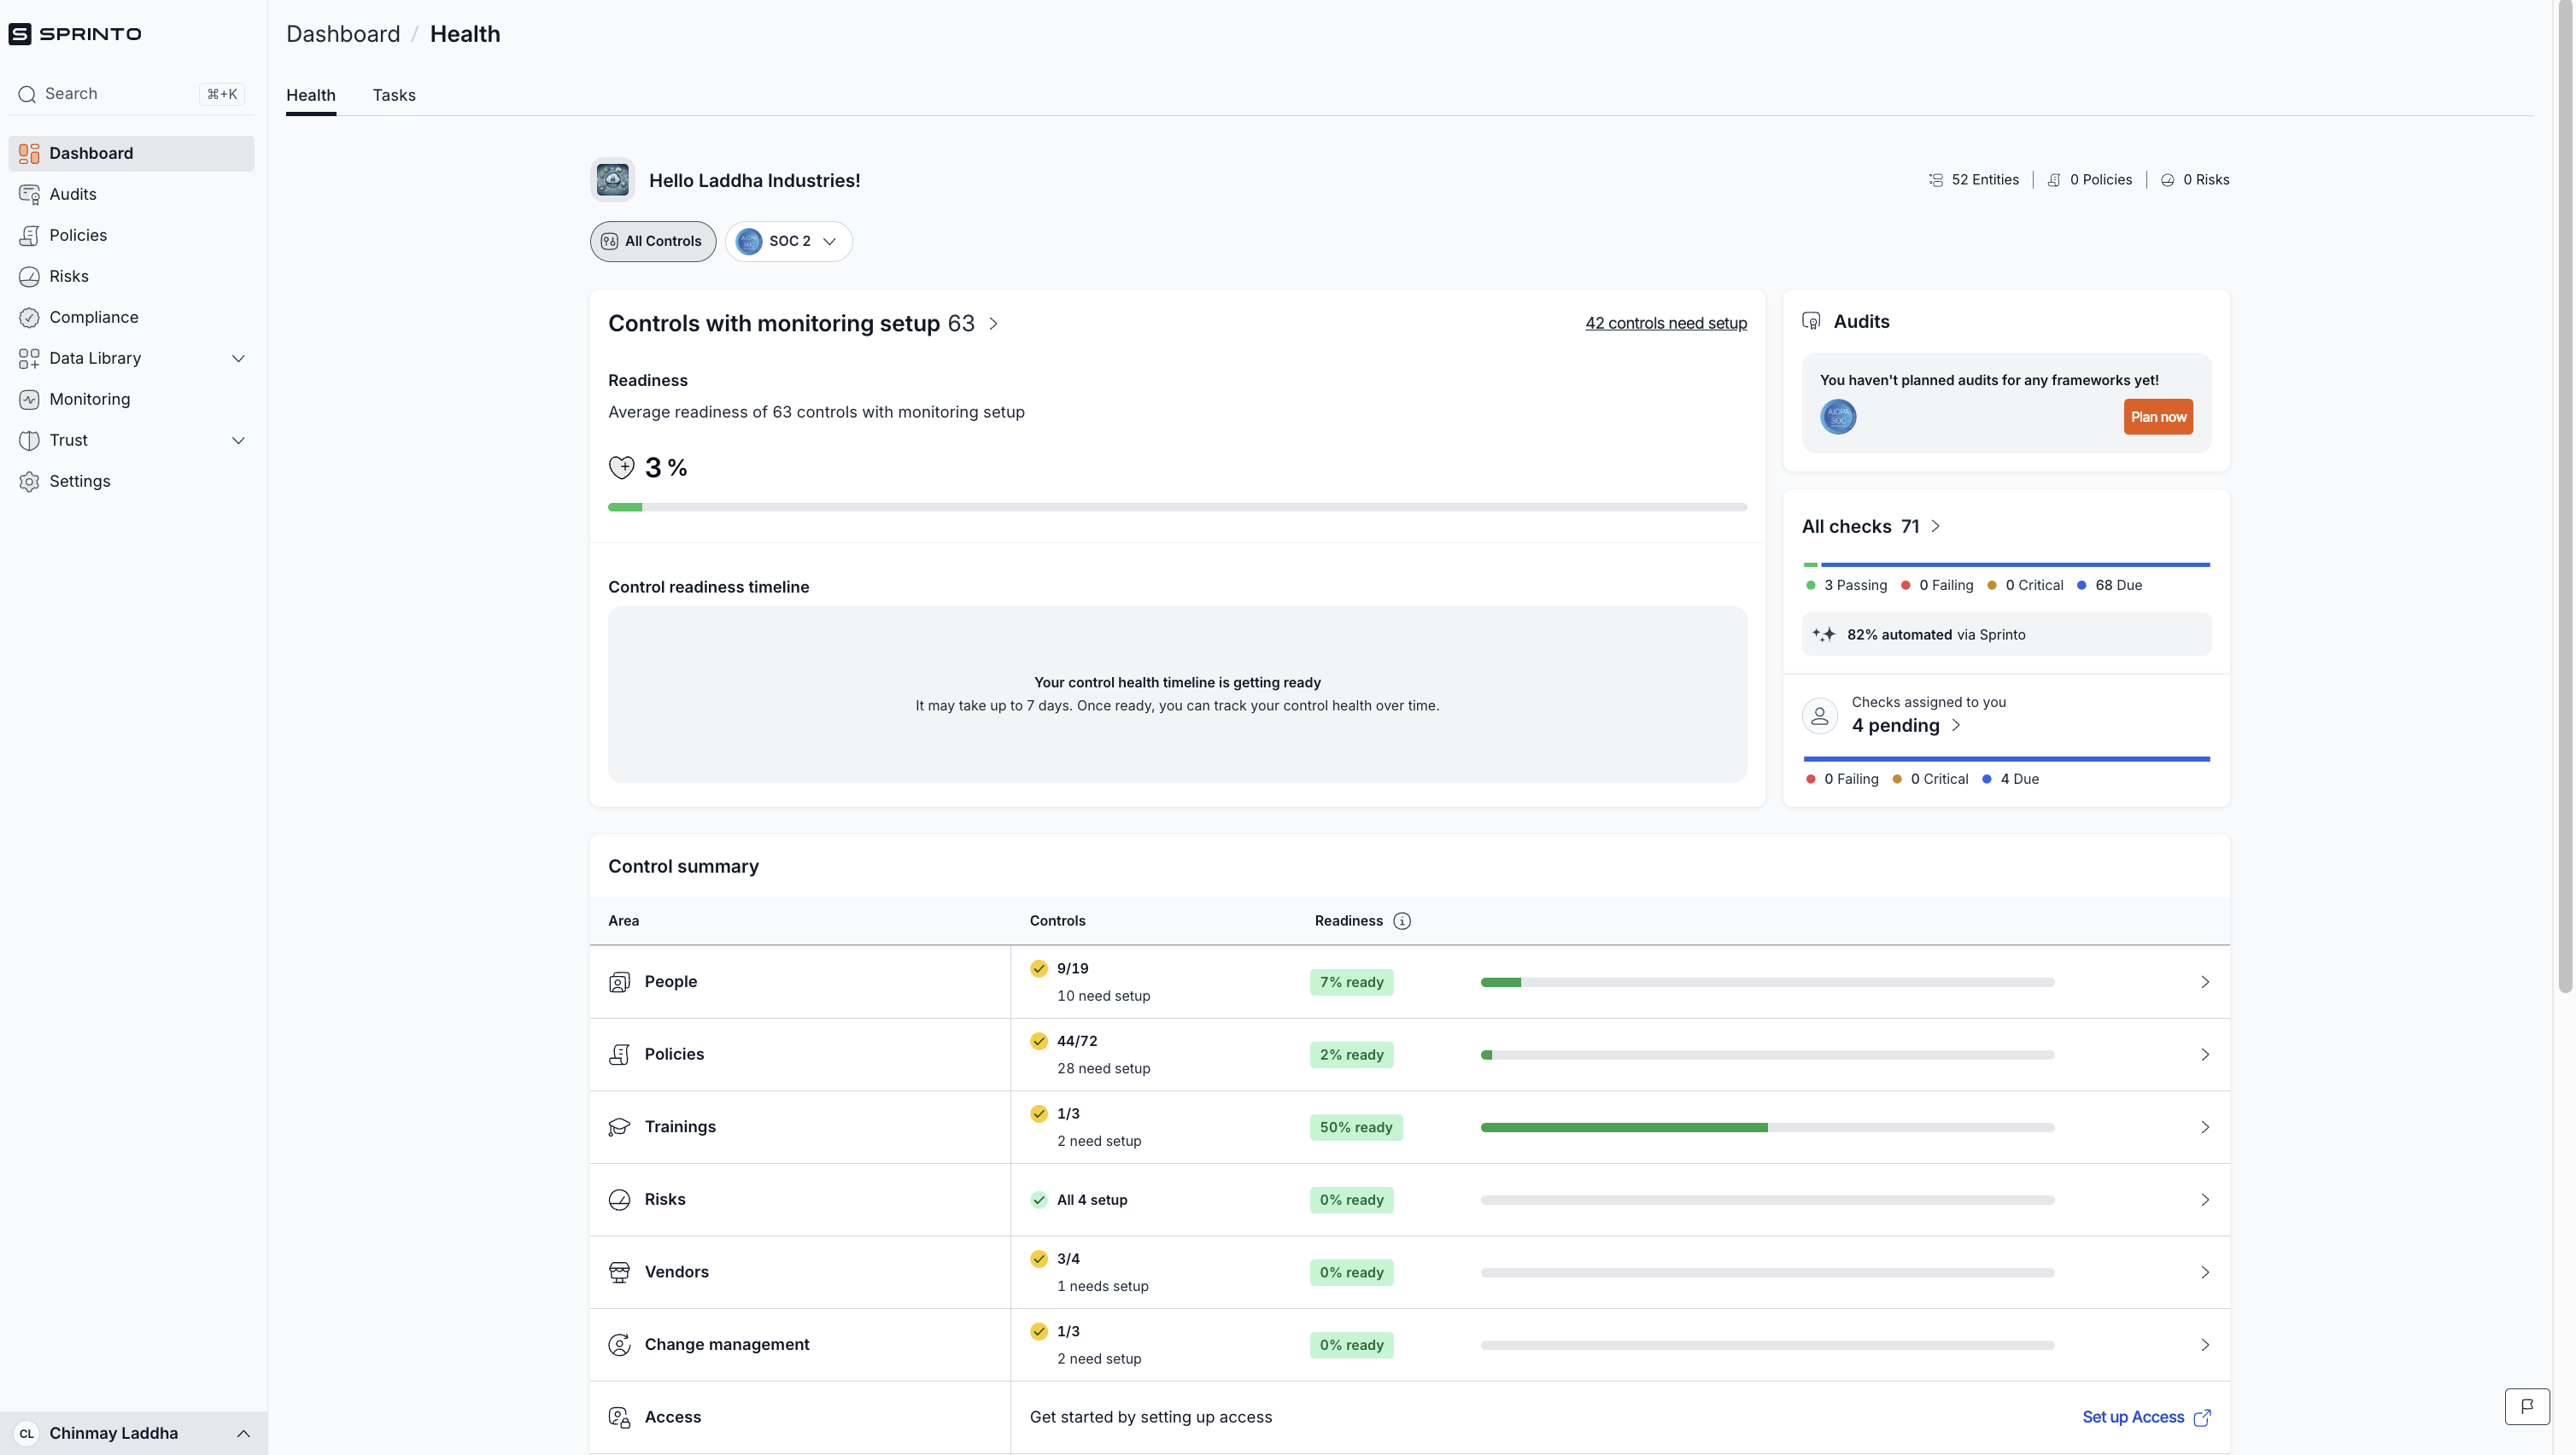This screenshot has height=1455, width=2576.
Task: Toggle the All Controls filter
Action: point(652,241)
